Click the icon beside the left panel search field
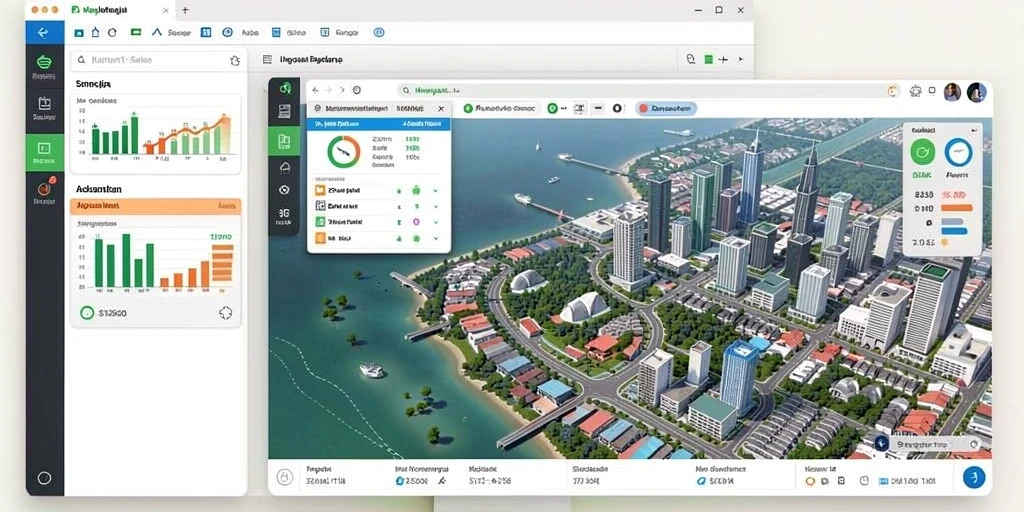 (x=235, y=60)
